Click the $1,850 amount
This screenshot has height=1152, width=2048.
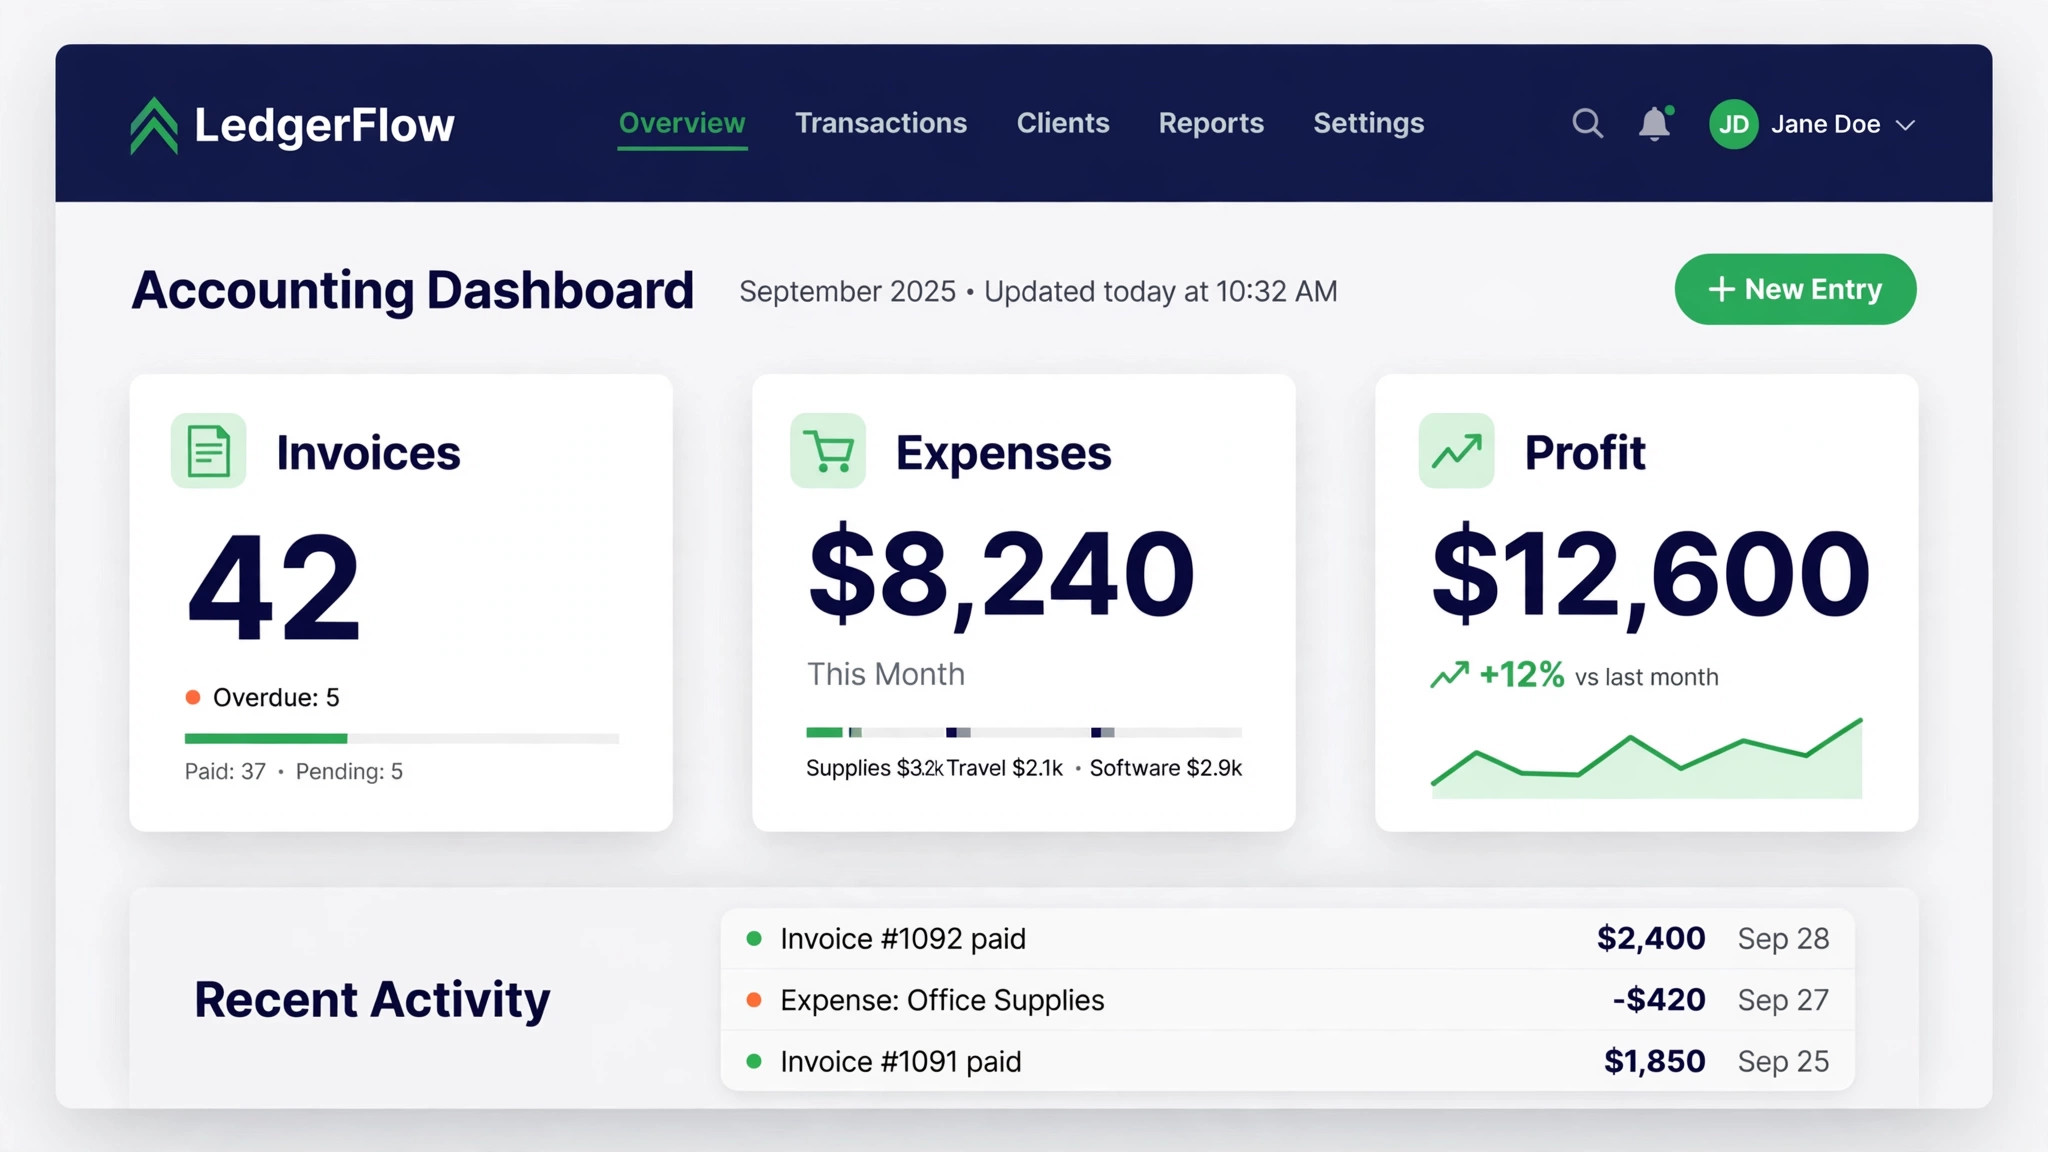point(1654,1061)
